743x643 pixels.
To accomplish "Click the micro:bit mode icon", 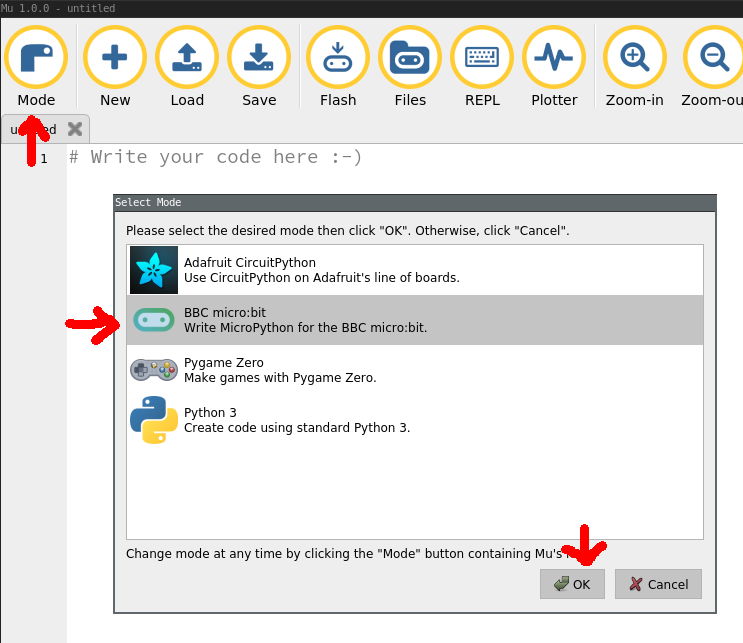I will 154,320.
